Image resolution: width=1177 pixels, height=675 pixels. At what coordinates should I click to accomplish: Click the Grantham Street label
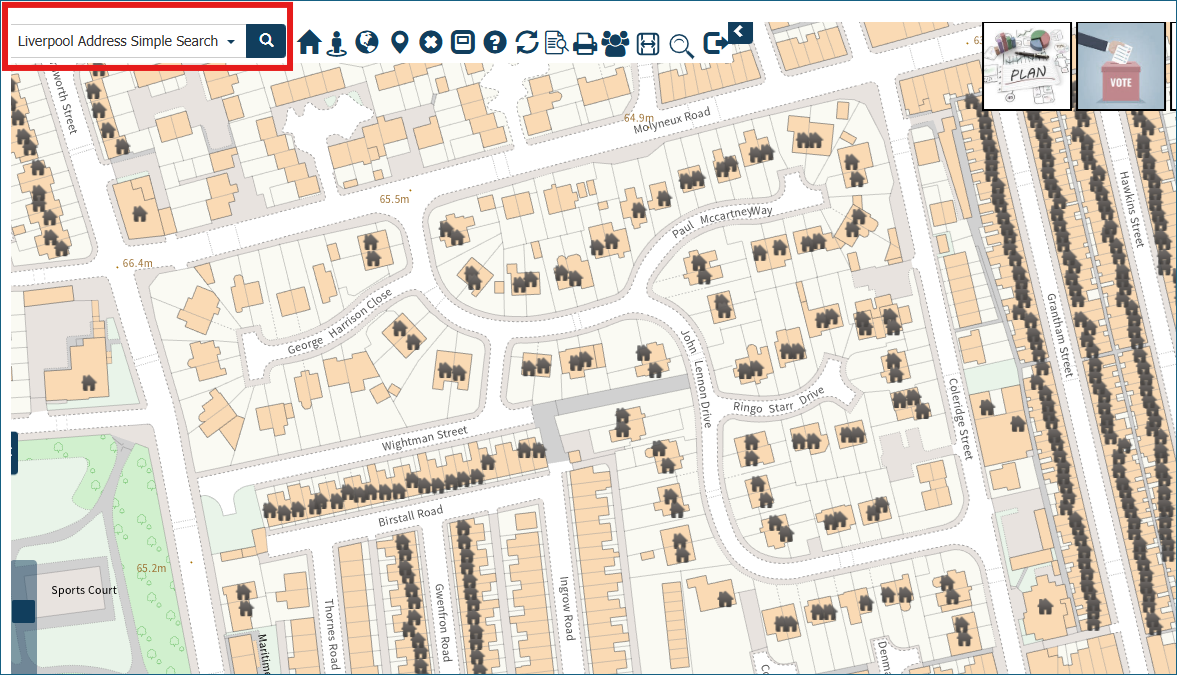click(1060, 334)
